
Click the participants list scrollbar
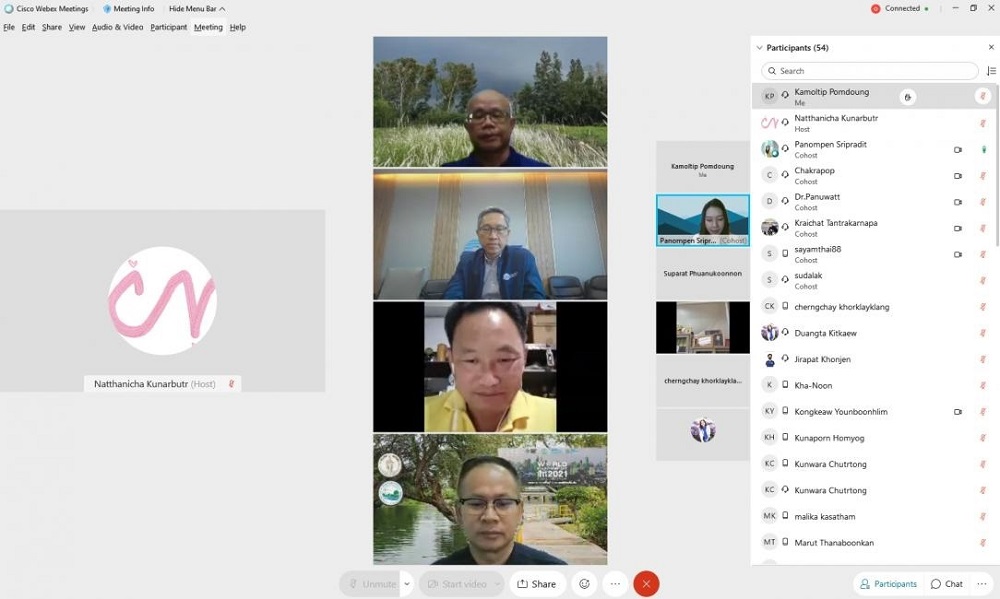pyautogui.click(x=997, y=164)
